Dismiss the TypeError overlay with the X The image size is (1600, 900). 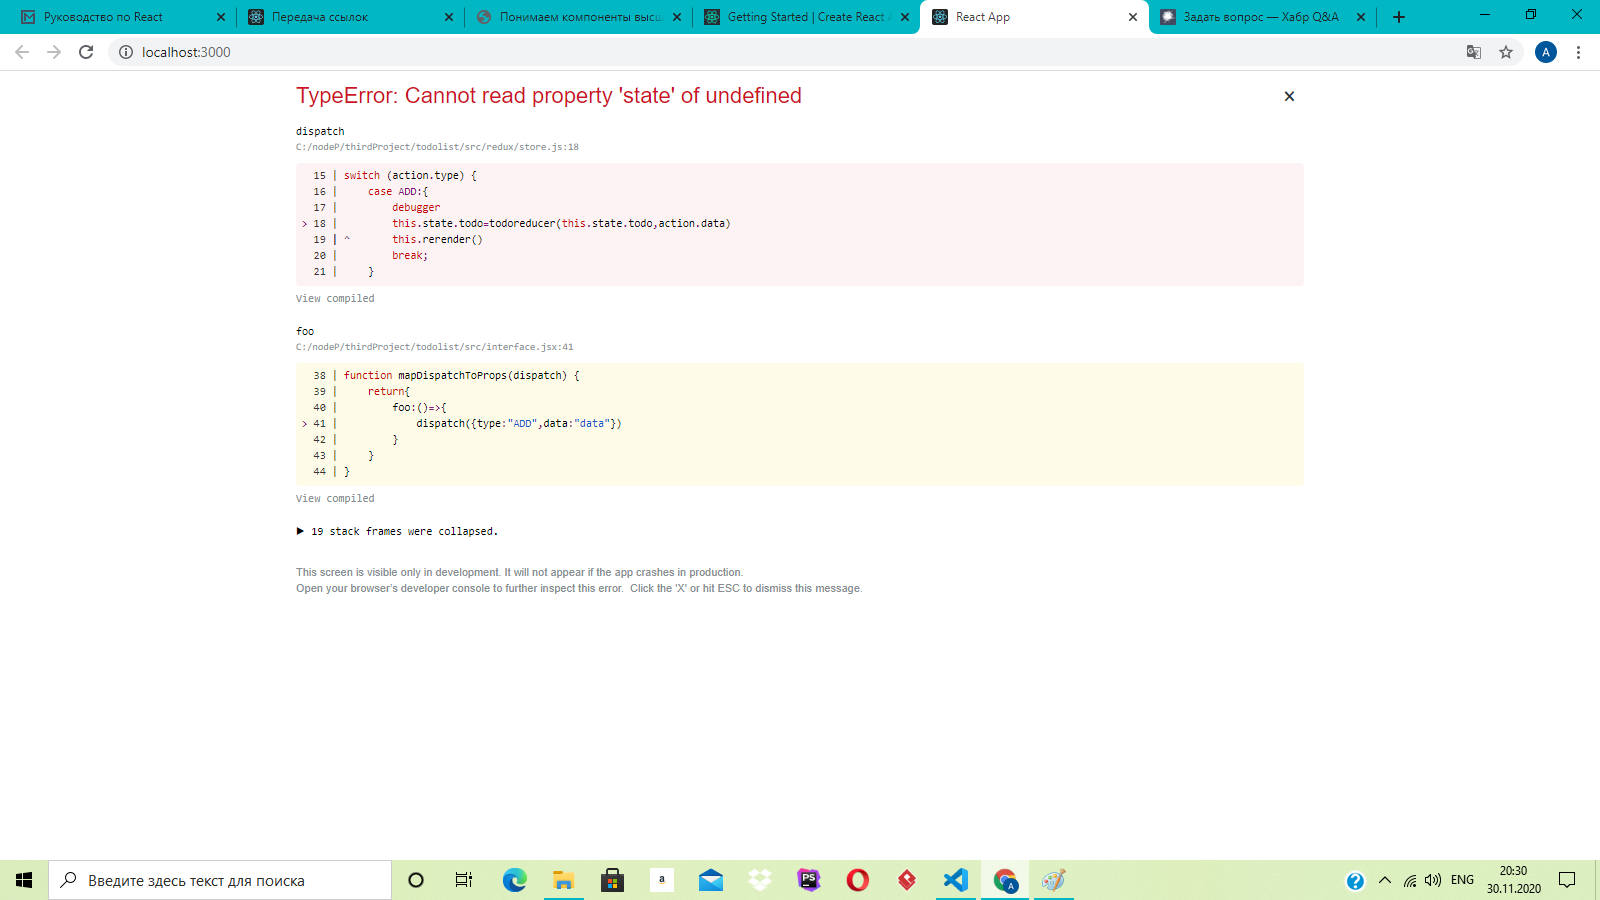pos(1289,96)
